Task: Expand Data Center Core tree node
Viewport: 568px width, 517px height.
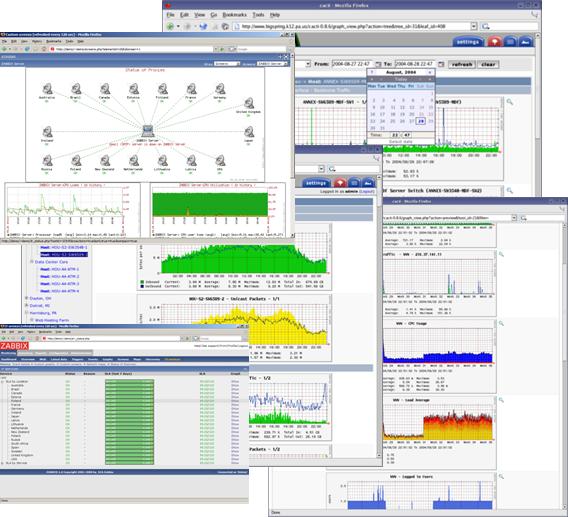Action: pos(32,262)
